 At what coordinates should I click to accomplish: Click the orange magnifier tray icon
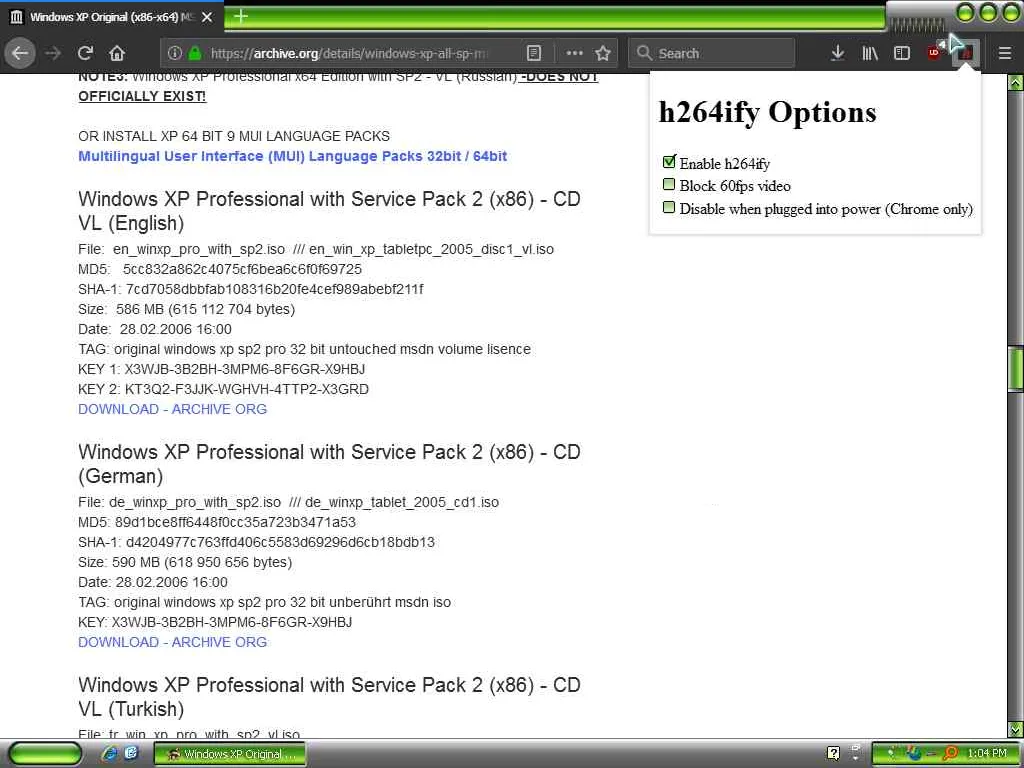(x=950, y=754)
